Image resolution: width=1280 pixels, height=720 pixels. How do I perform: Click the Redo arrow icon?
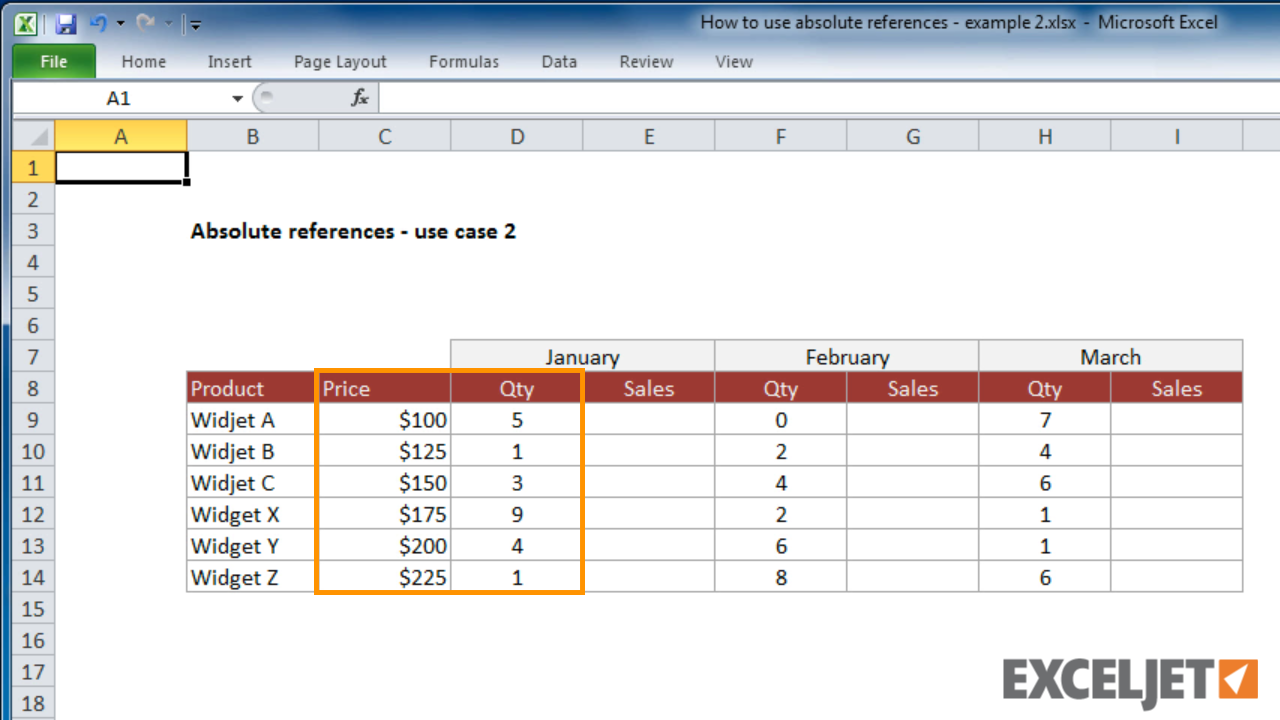pyautogui.click(x=144, y=23)
